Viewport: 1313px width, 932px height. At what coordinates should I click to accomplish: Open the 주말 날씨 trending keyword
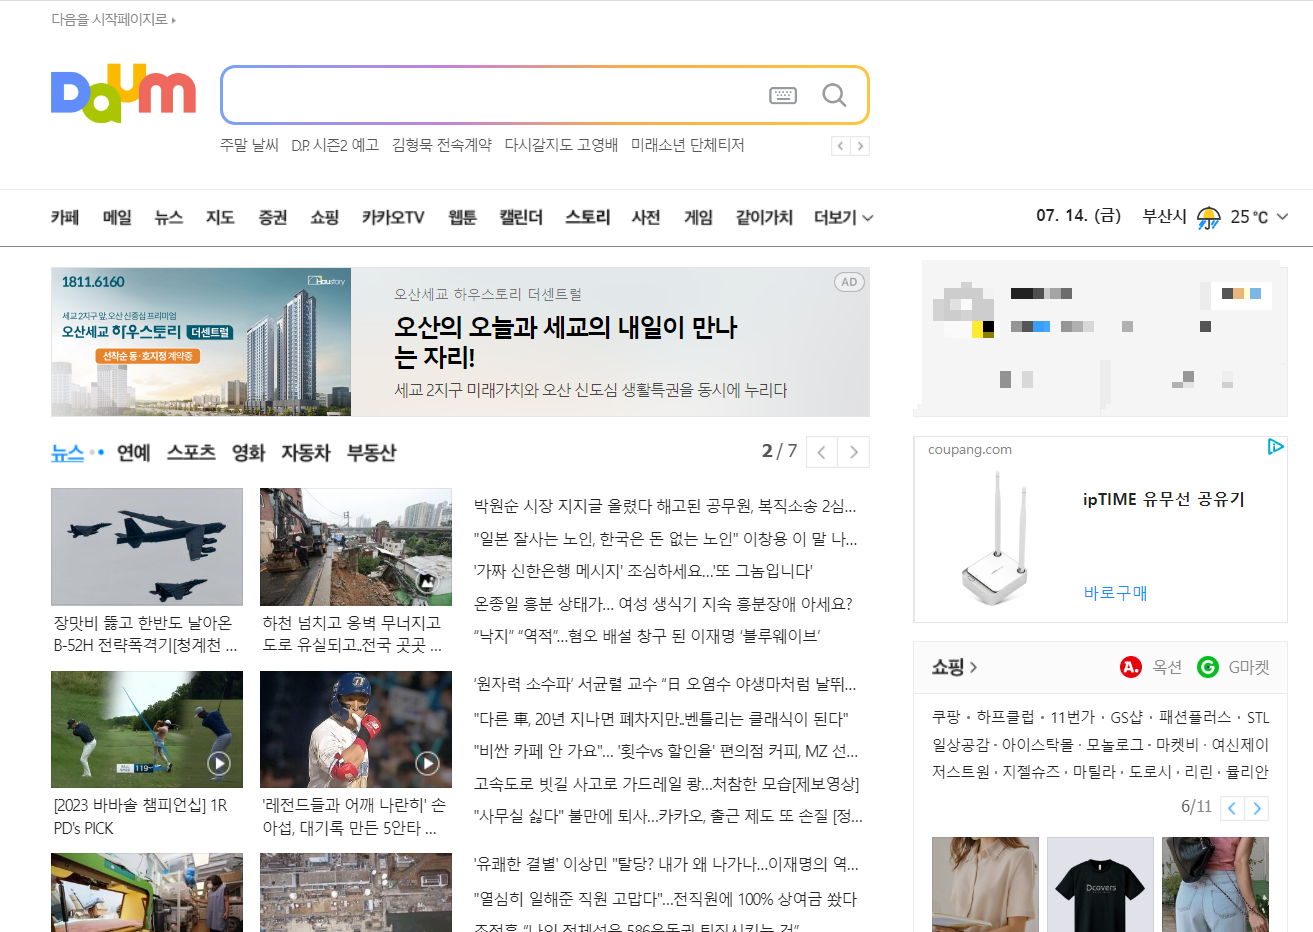248,144
